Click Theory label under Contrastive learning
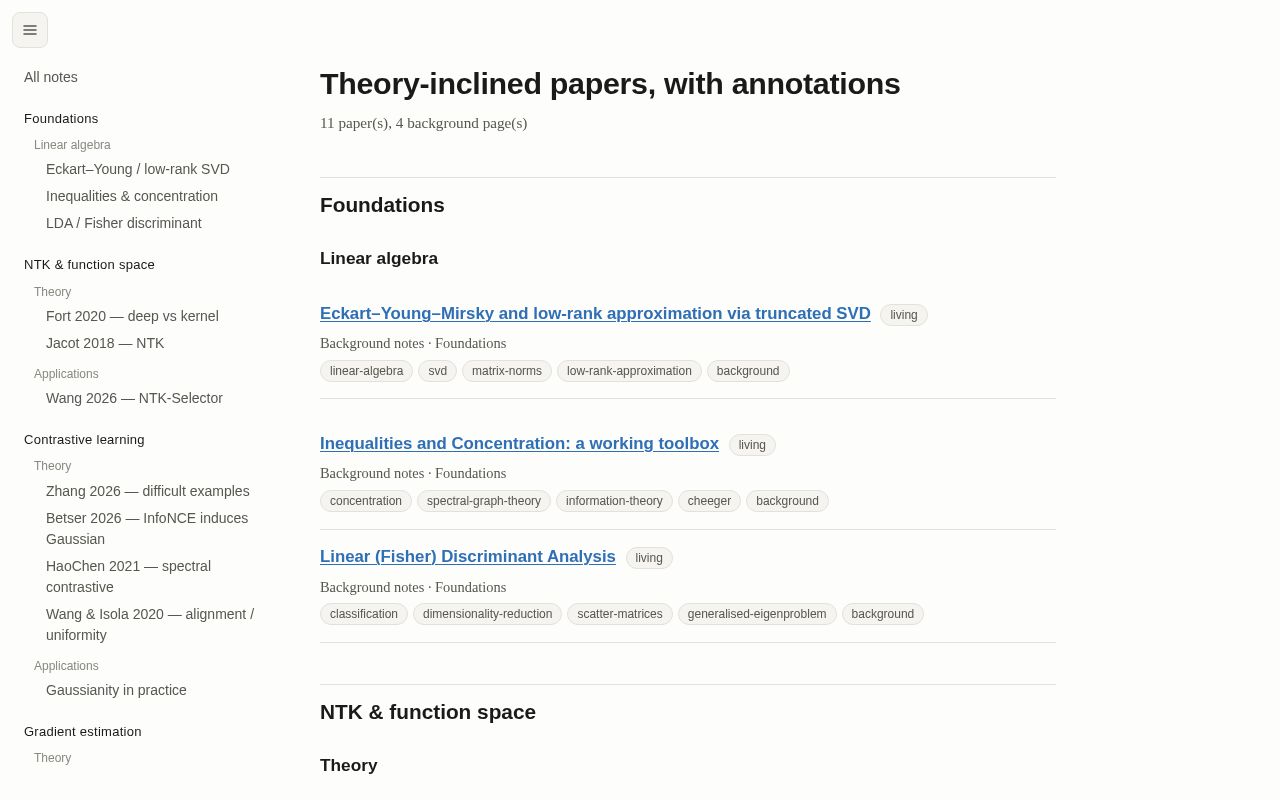This screenshot has height=800, width=1280. pos(52,466)
